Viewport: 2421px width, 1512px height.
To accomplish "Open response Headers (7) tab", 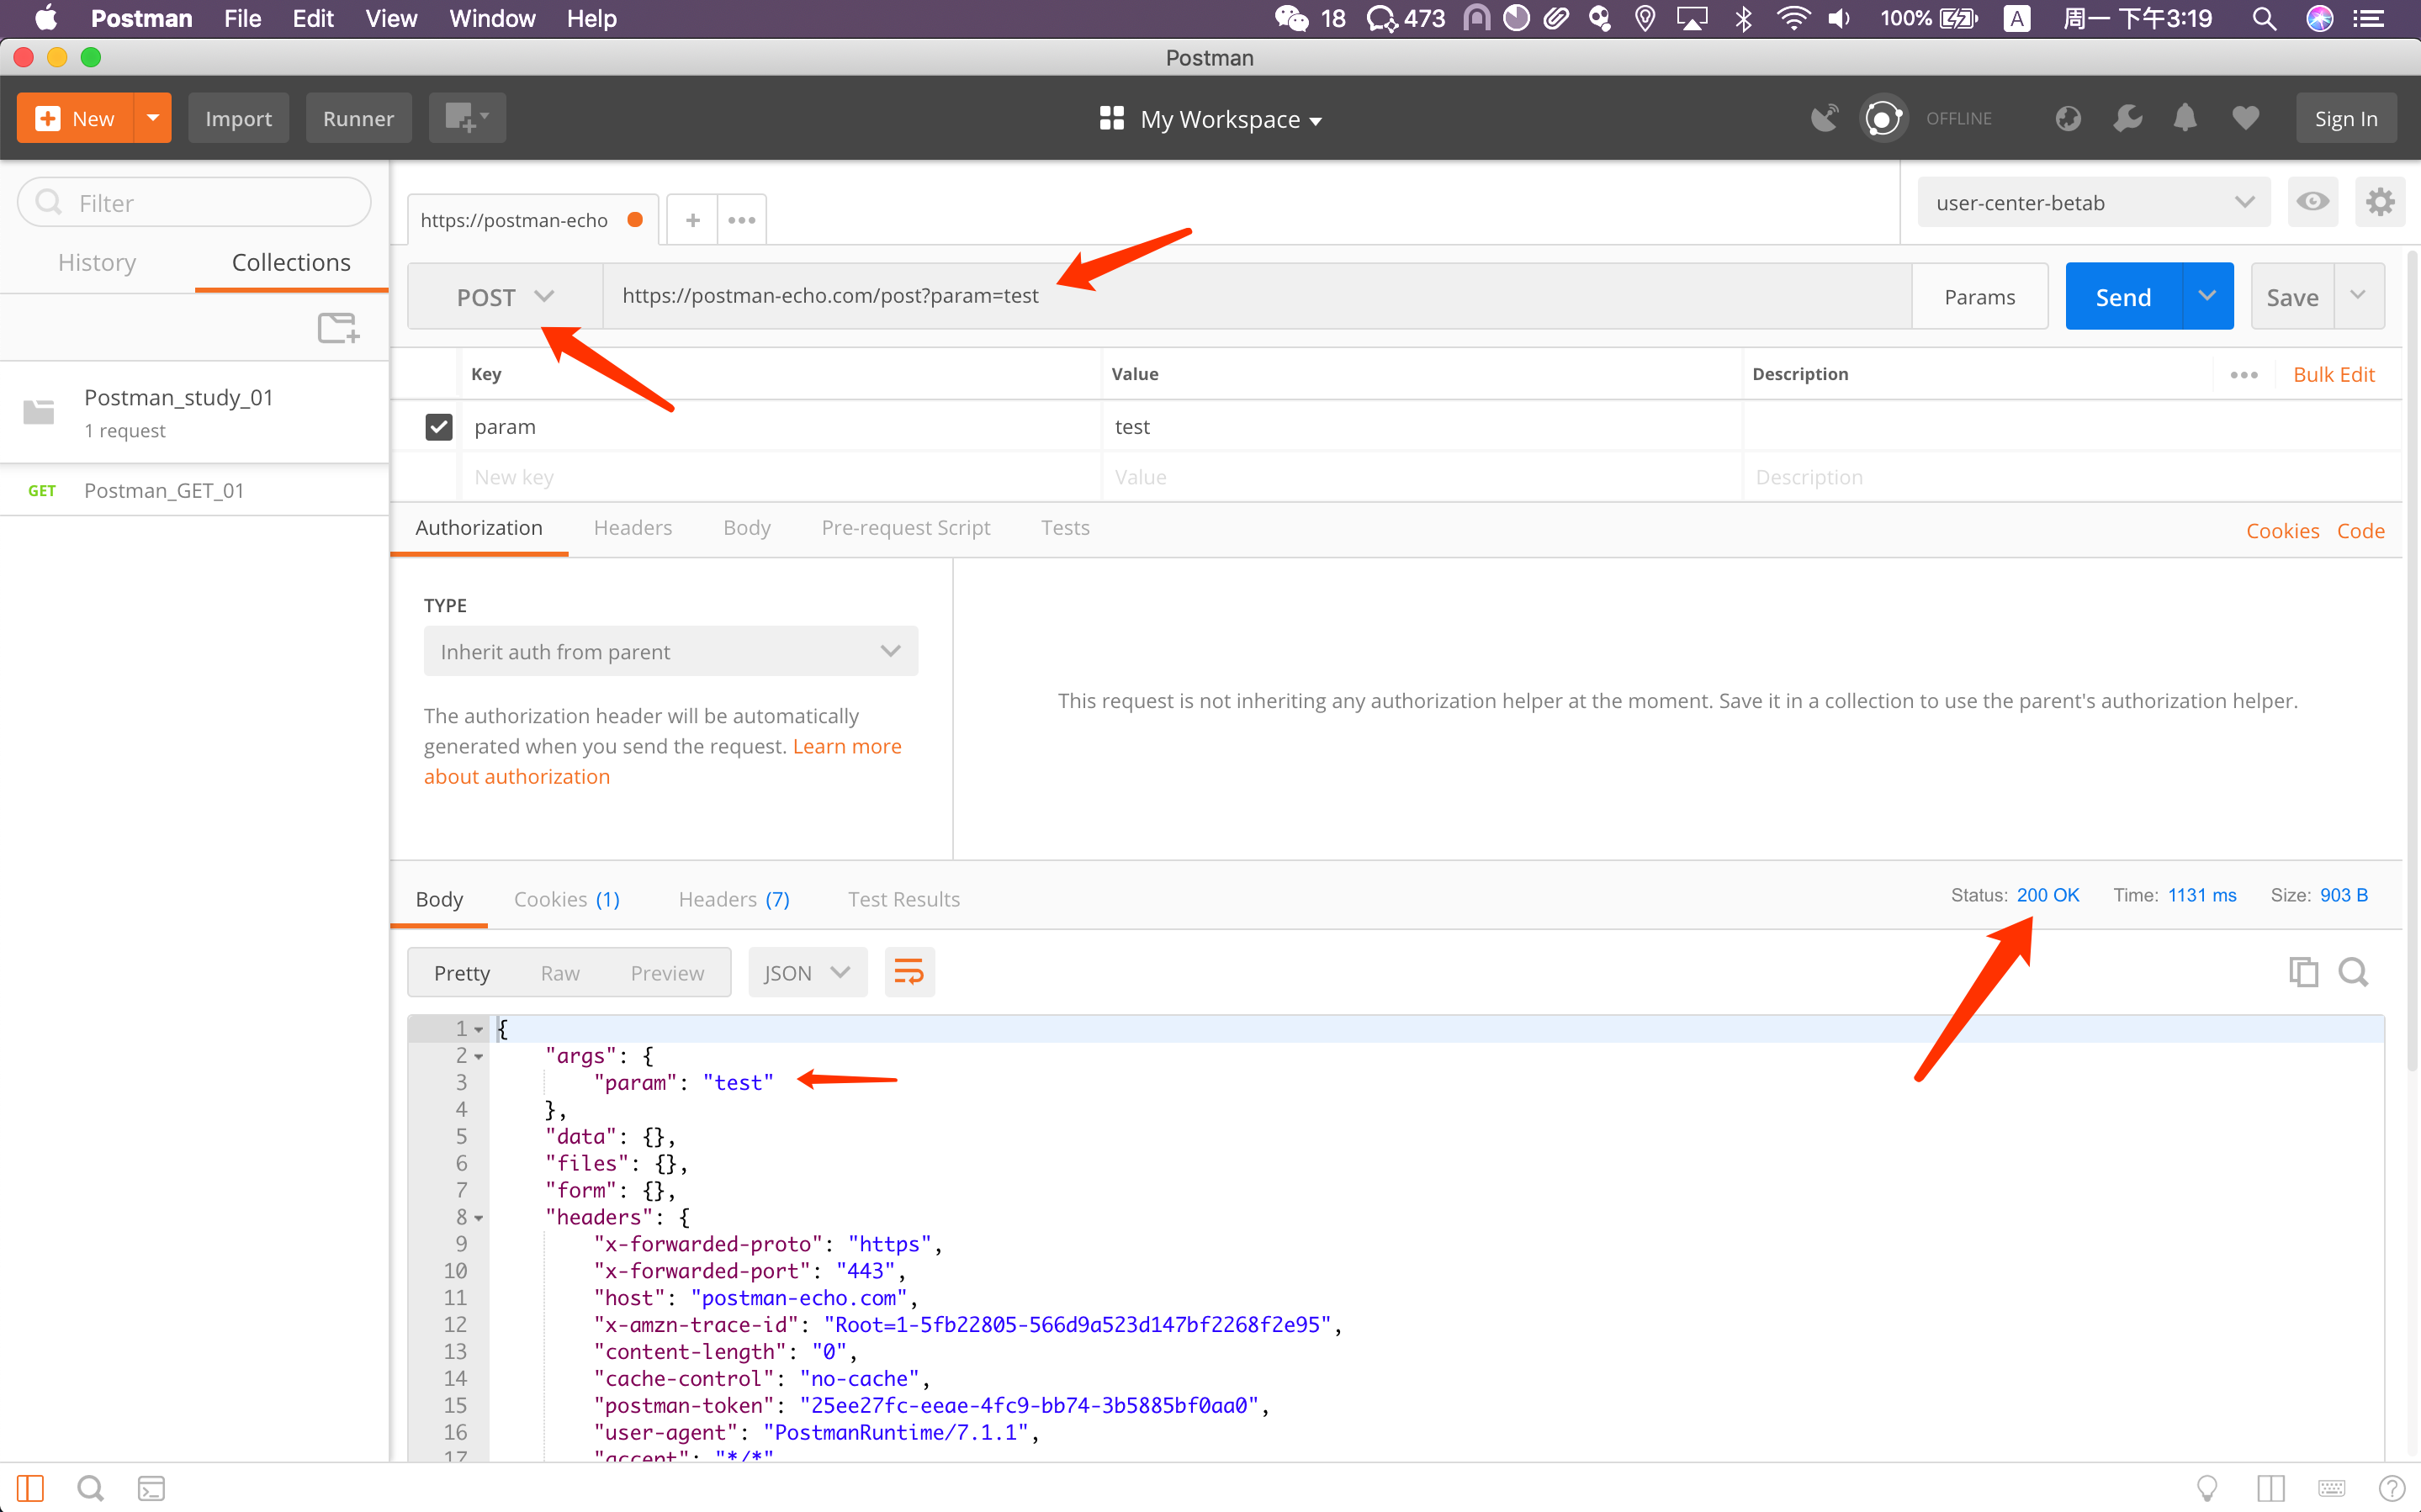I will [x=734, y=899].
